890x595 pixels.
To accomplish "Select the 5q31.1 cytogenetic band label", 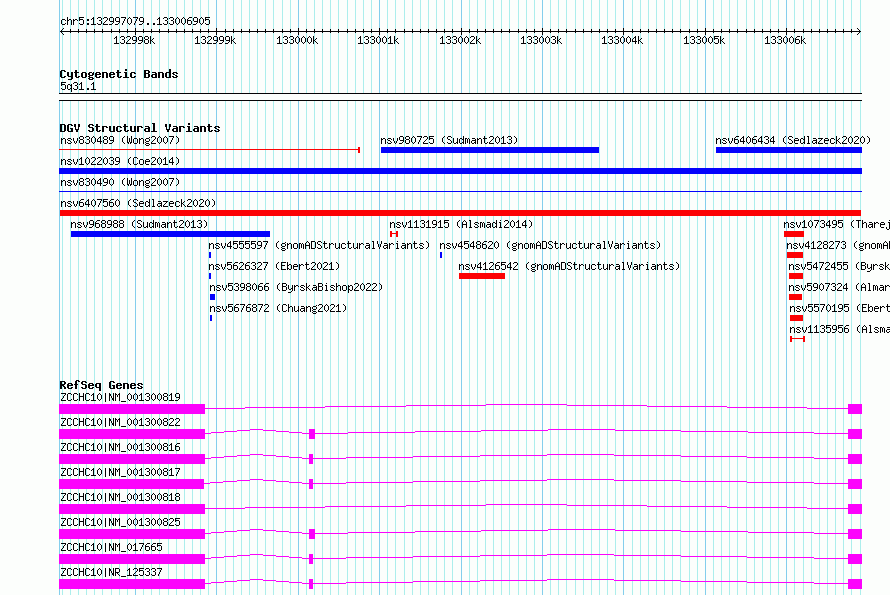I will [78, 86].
